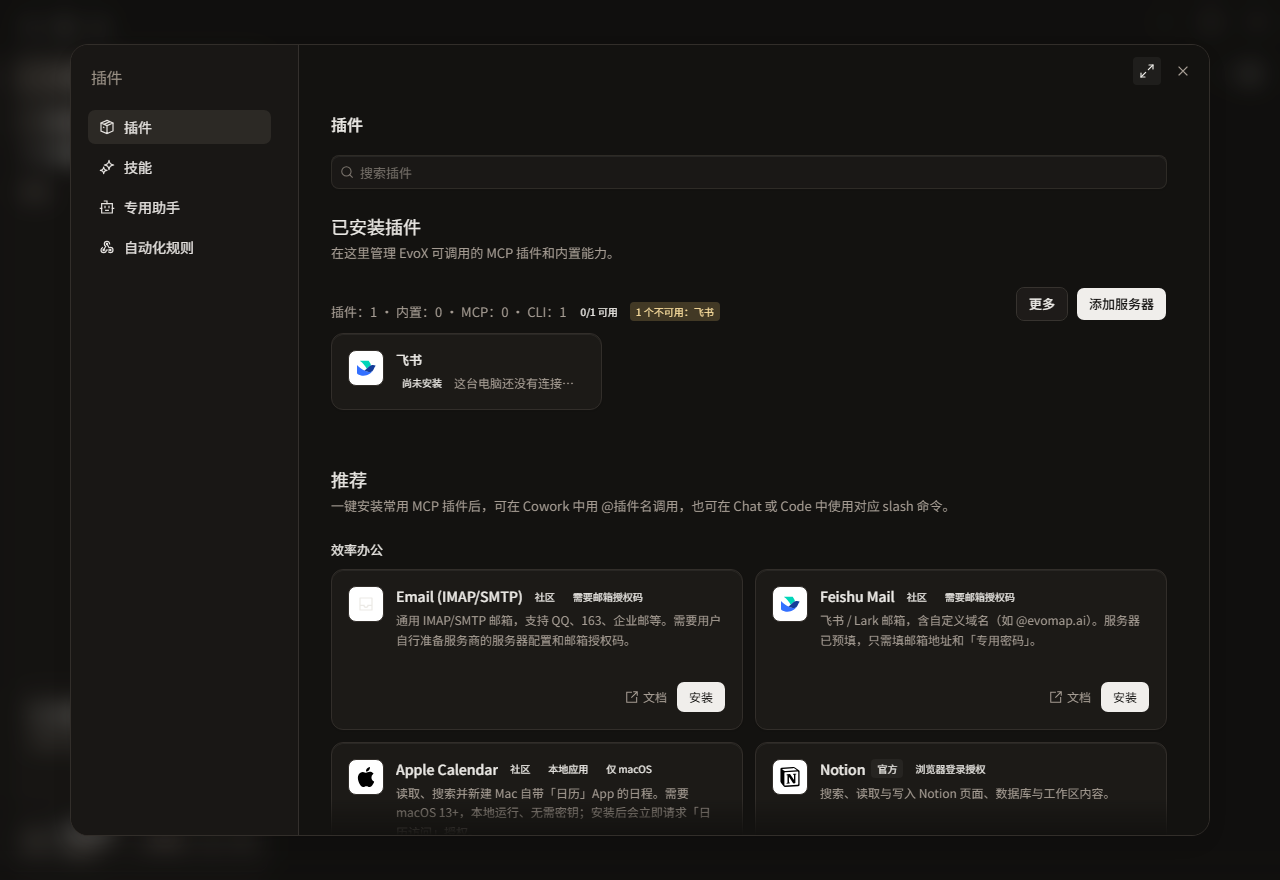Click the Apple Calendar apple logo icon

[366, 777]
